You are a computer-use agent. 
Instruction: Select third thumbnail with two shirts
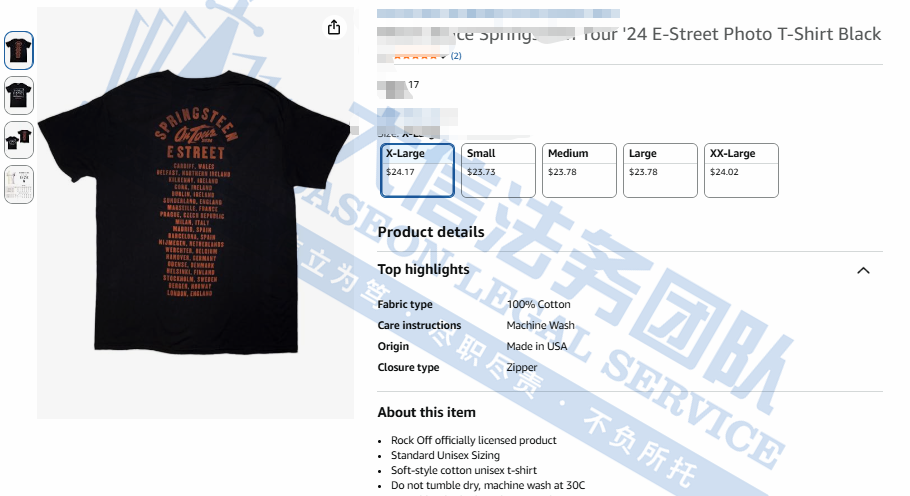point(19,140)
